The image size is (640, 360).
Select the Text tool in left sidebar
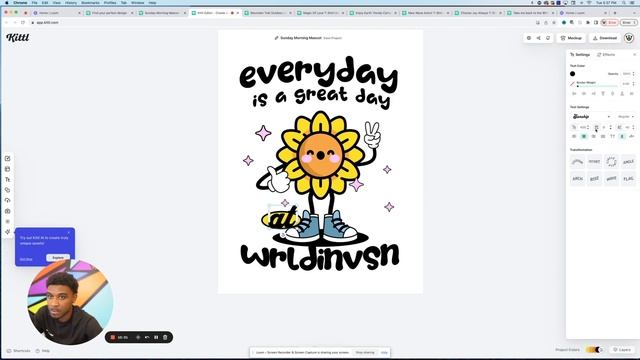click(7, 180)
